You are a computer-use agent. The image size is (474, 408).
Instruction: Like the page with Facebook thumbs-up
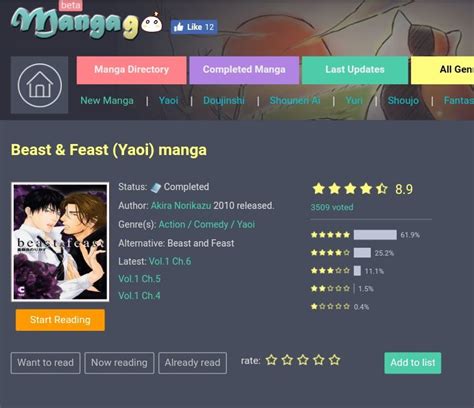(x=194, y=27)
